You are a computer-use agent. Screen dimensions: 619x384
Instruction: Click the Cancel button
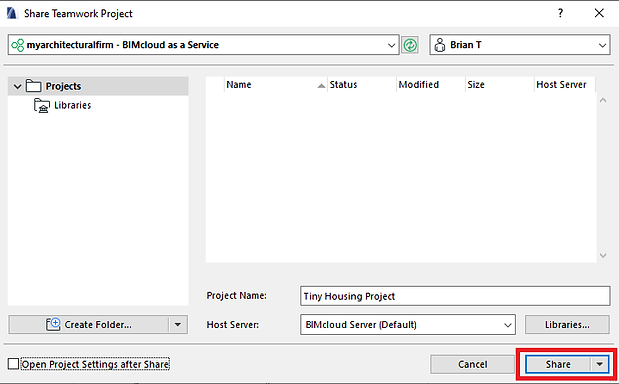(x=473, y=364)
